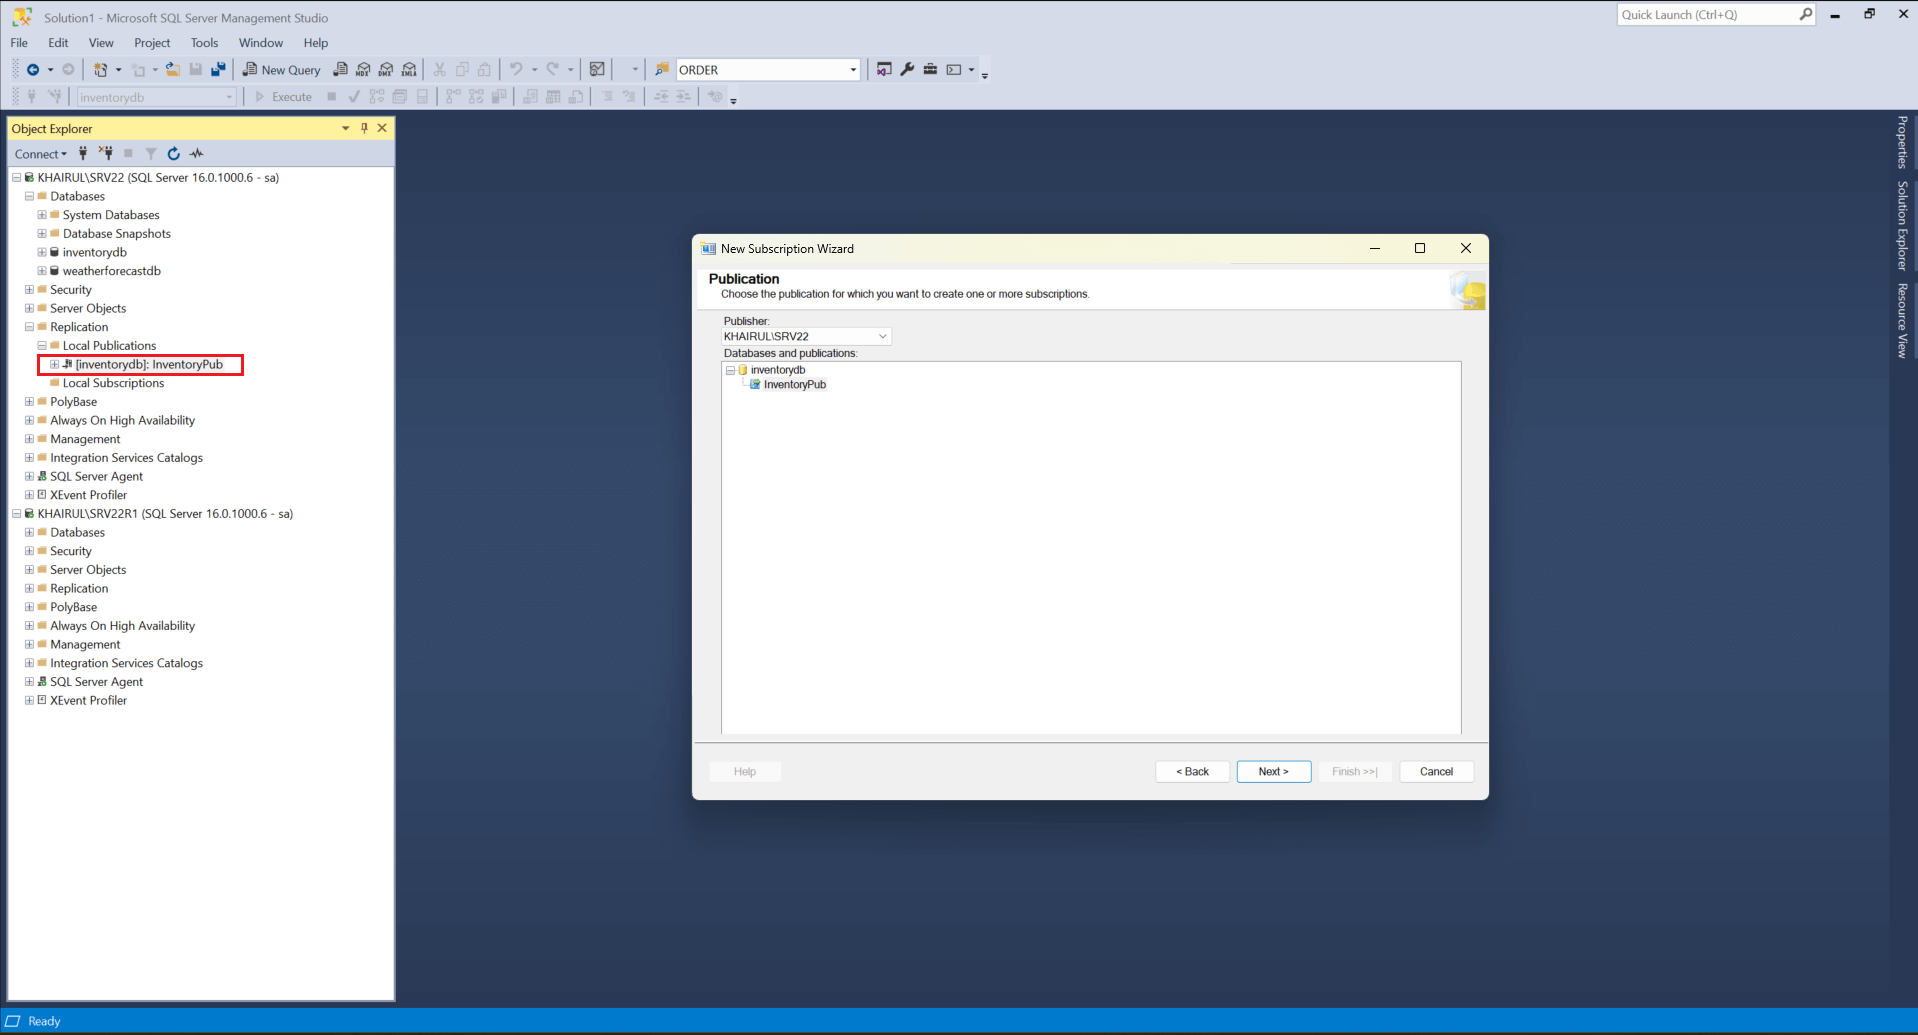Click the Quick Launch search field
This screenshot has width=1918, height=1035.
tap(1706, 15)
